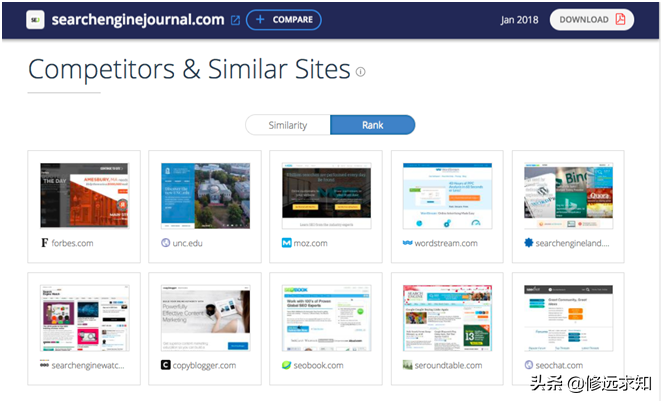Click the Jan 2018 date label
The width and height of the screenshot is (663, 403).
(519, 20)
